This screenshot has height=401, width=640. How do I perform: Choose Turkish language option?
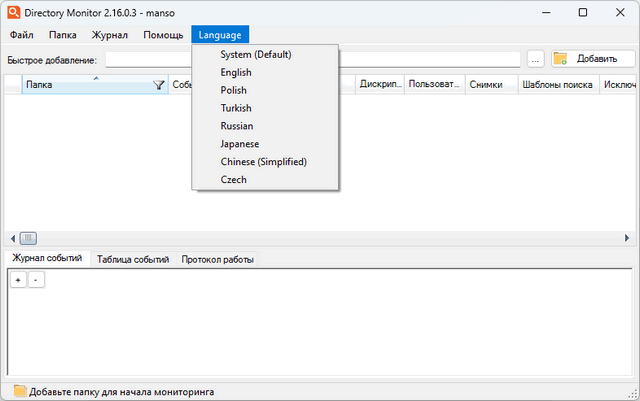265,108
